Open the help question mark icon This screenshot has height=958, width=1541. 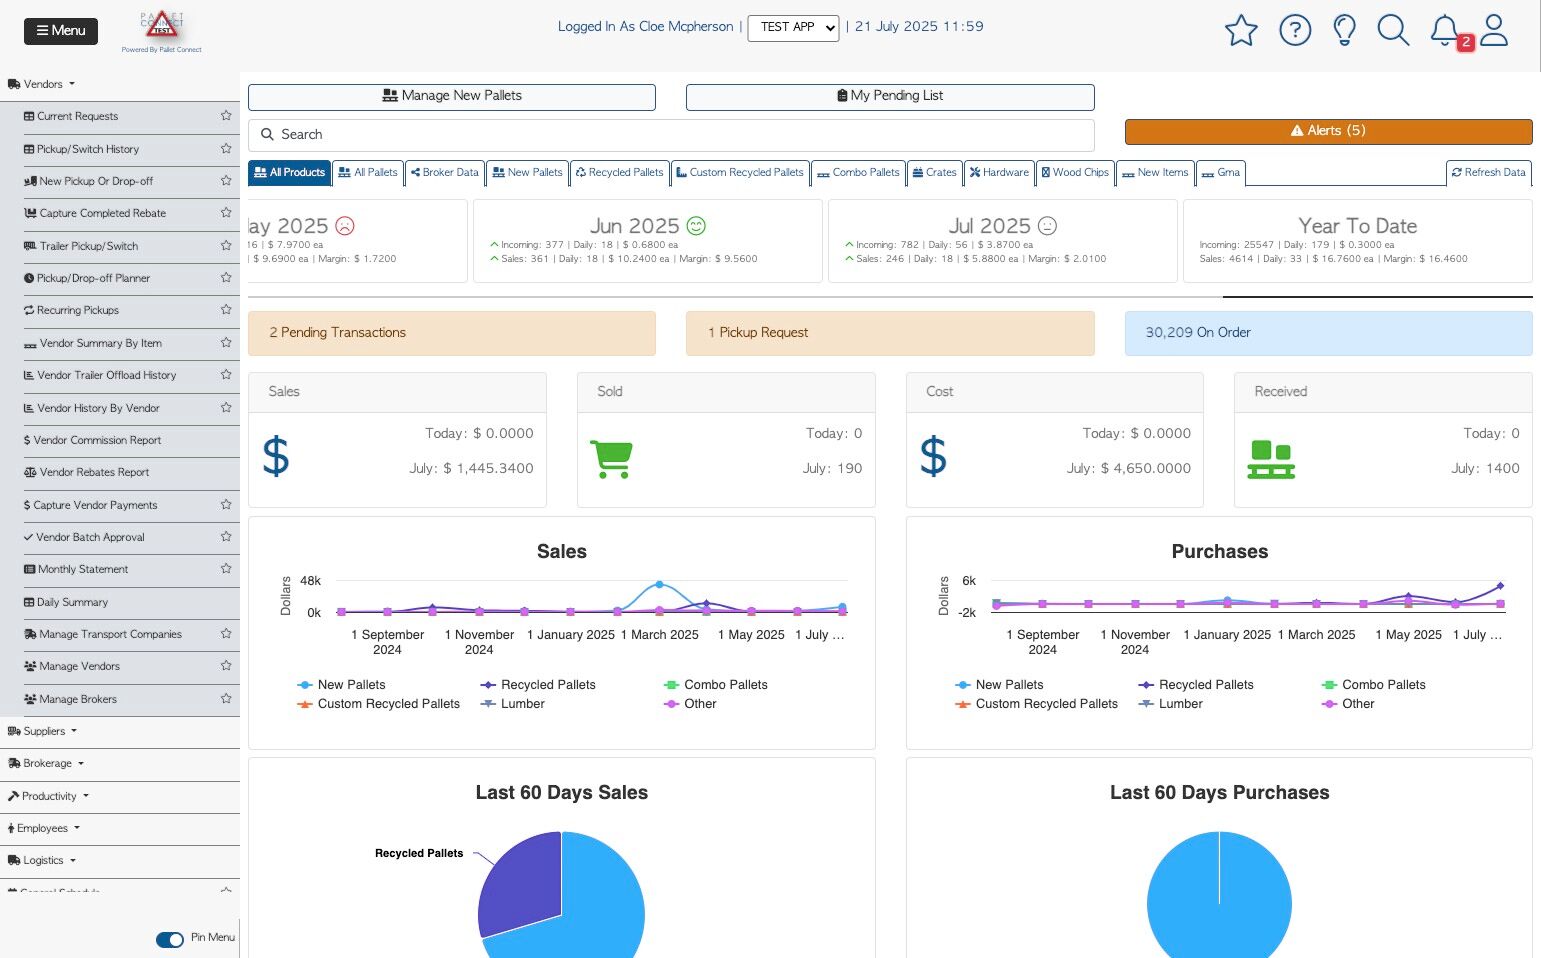[x=1295, y=30]
